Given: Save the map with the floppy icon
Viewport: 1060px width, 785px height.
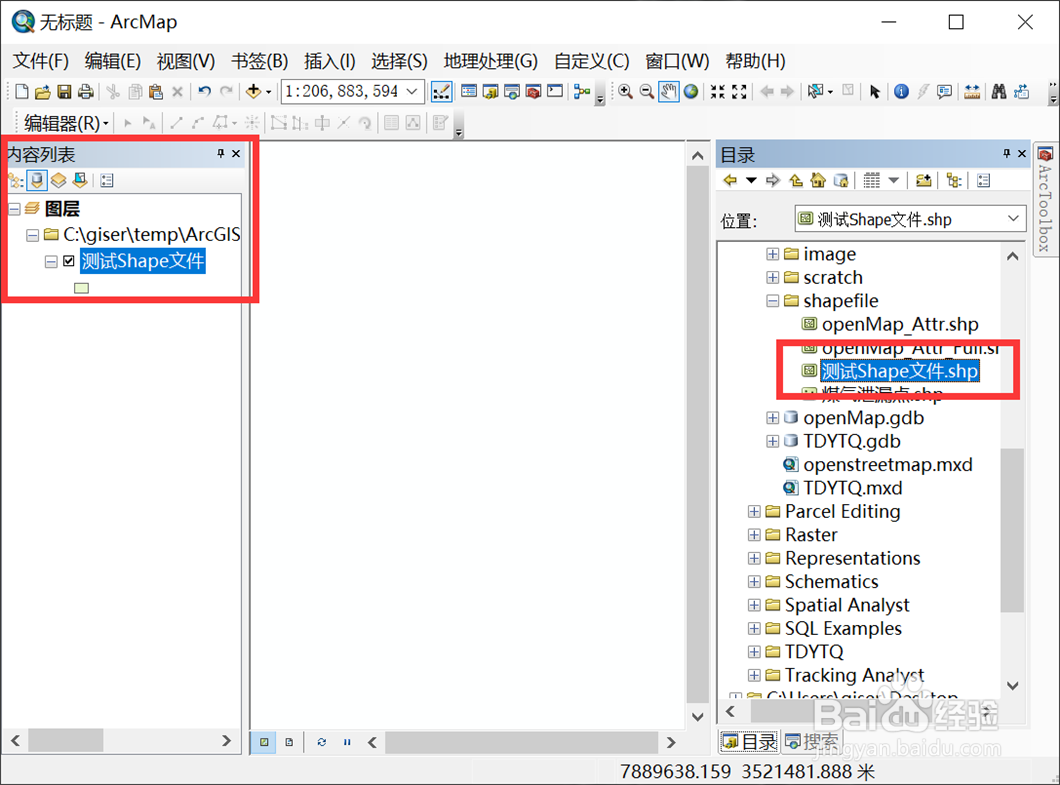Looking at the screenshot, I should pyautogui.click(x=64, y=91).
